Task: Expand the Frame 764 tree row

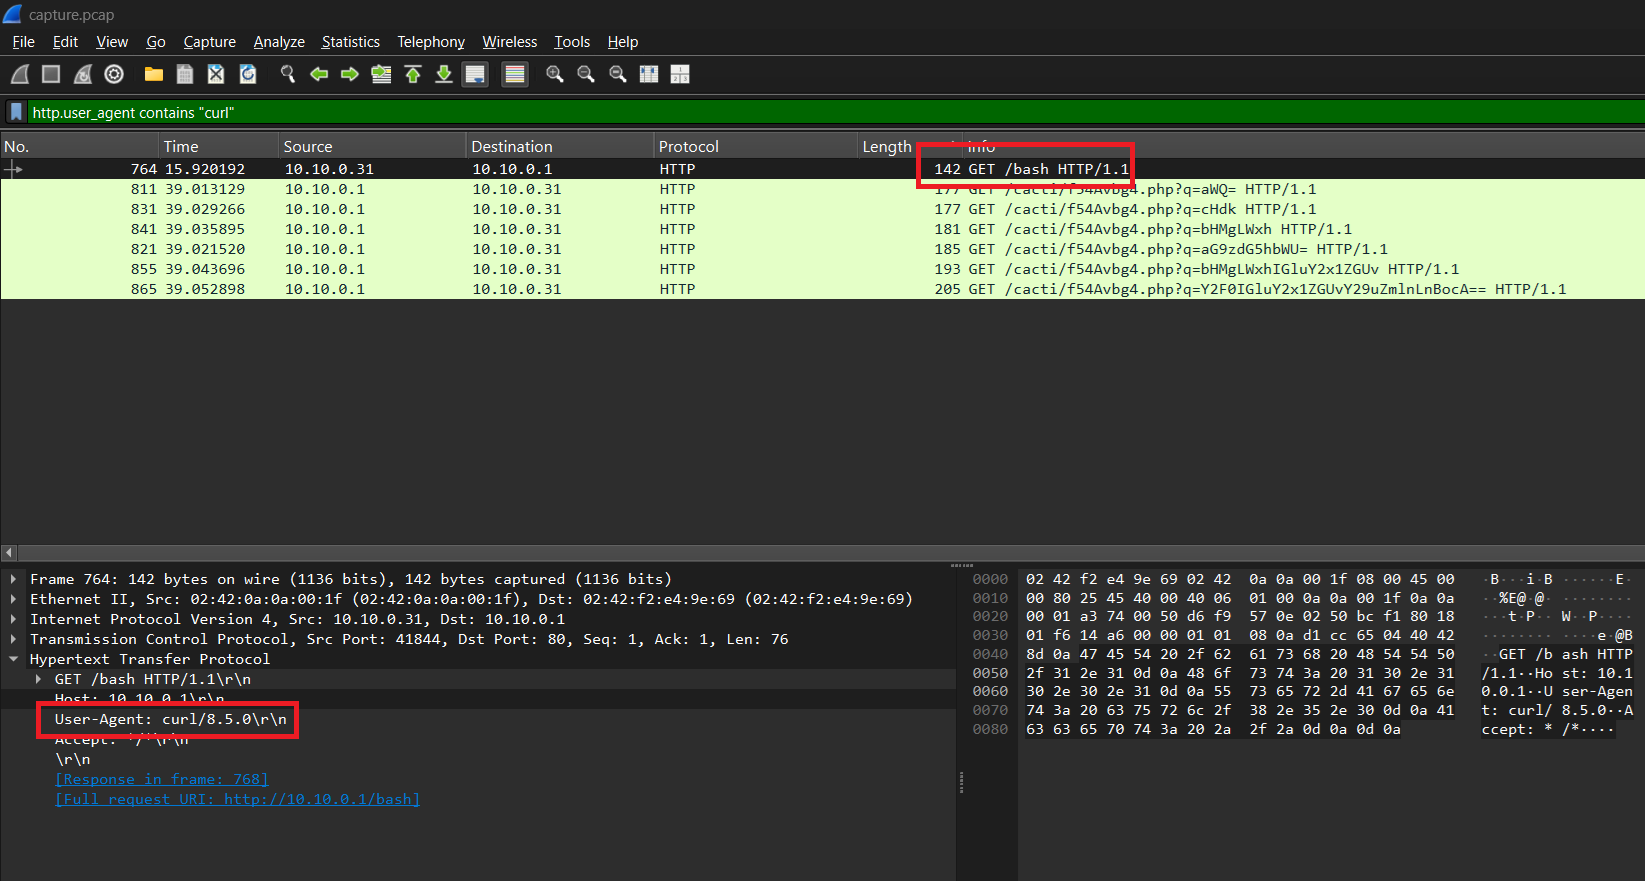Action: [13, 579]
